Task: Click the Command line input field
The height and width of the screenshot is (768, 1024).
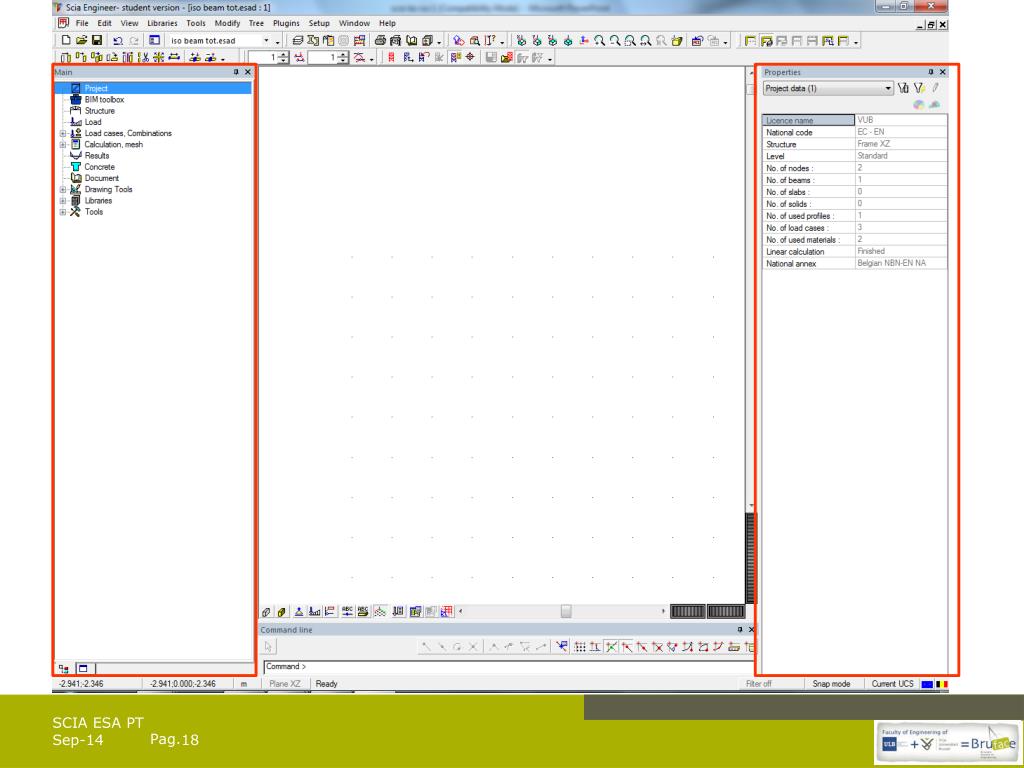Action: [509, 666]
